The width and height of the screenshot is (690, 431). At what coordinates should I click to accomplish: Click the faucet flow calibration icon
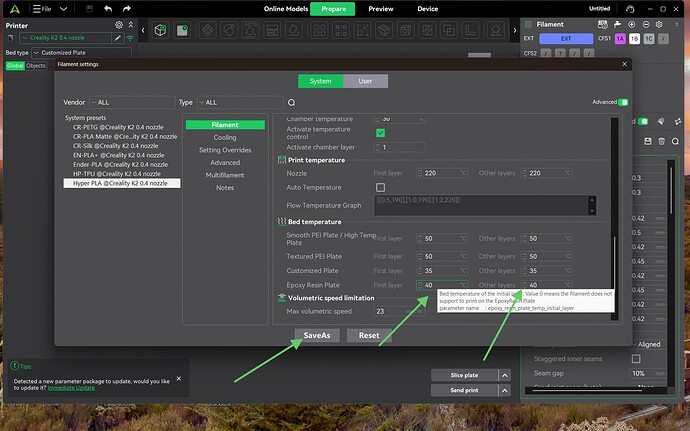click(617, 25)
